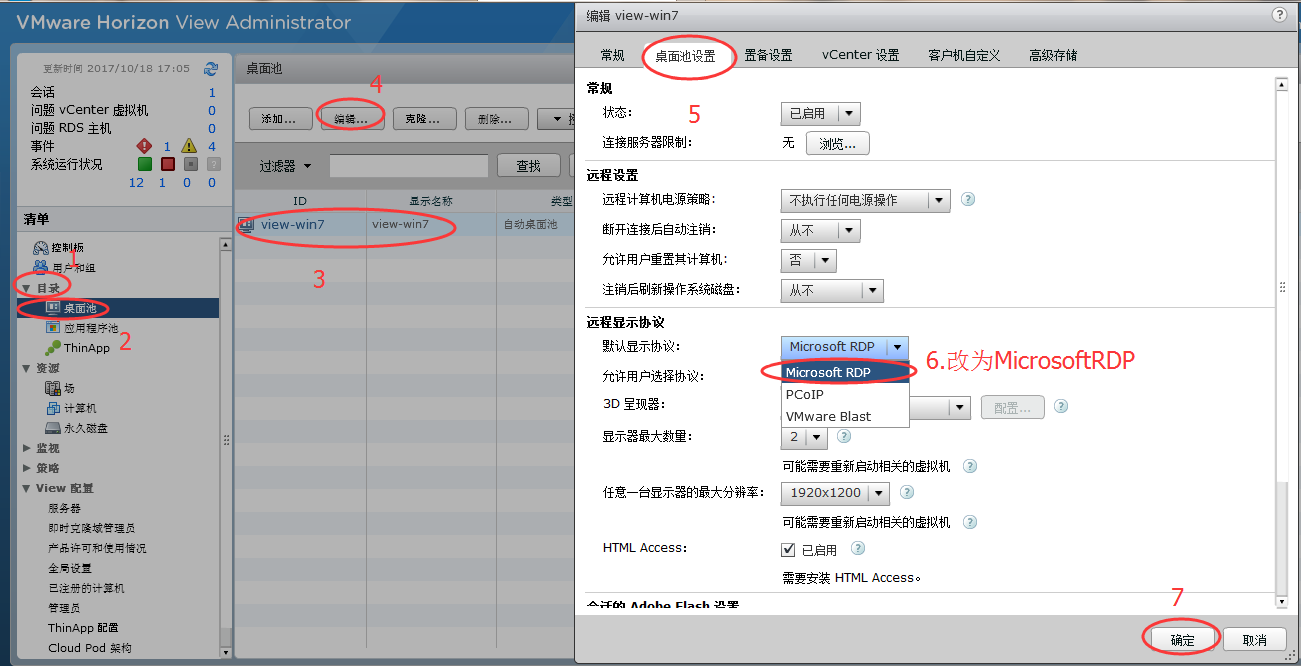Screen dimensions: 1301x666
Task: Choose Microsoft RDP from protocol list
Action: click(845, 372)
